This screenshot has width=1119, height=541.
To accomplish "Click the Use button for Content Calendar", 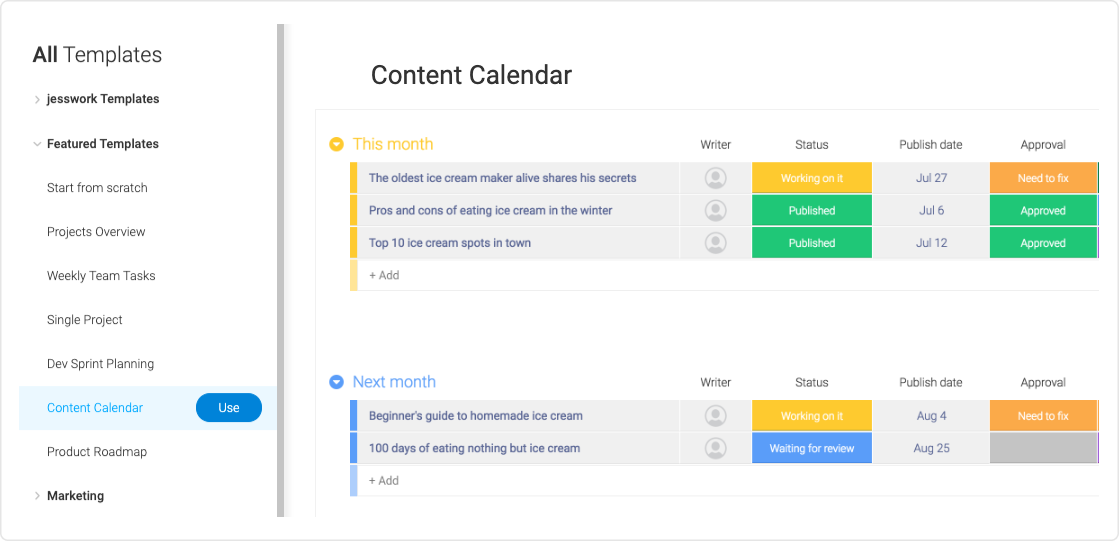I will point(228,408).
